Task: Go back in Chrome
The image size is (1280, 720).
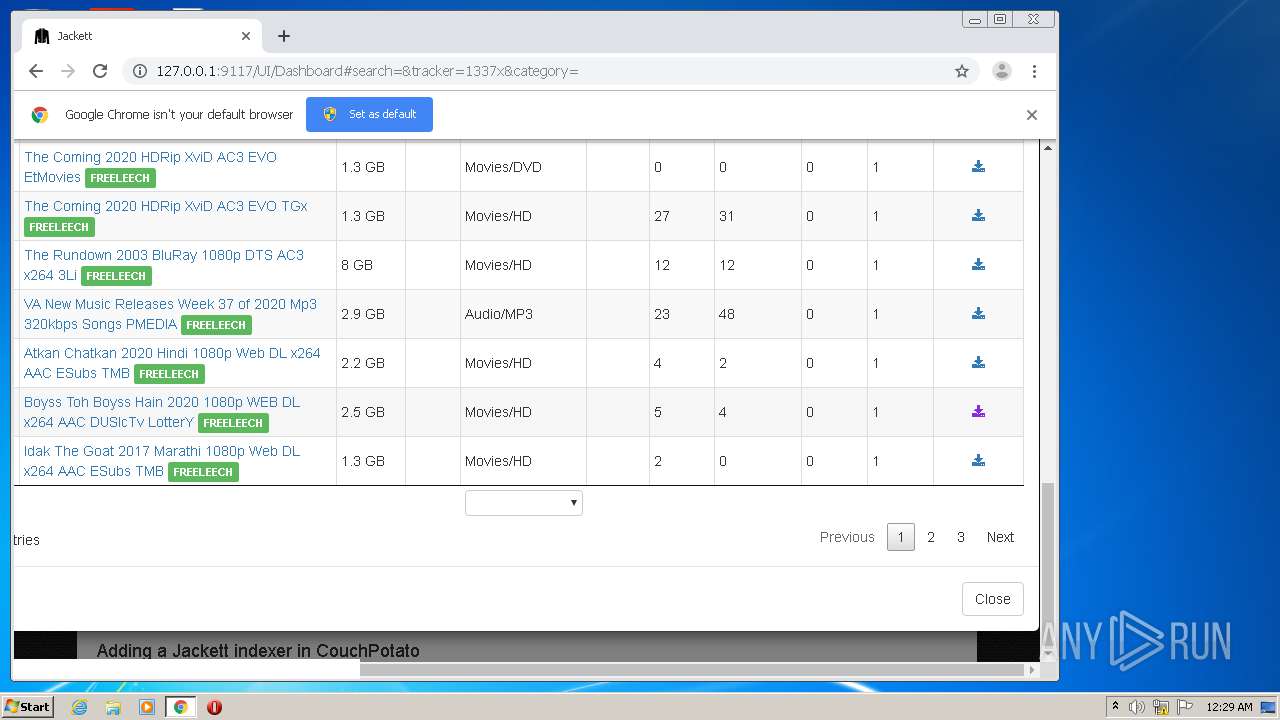Action: (x=36, y=71)
